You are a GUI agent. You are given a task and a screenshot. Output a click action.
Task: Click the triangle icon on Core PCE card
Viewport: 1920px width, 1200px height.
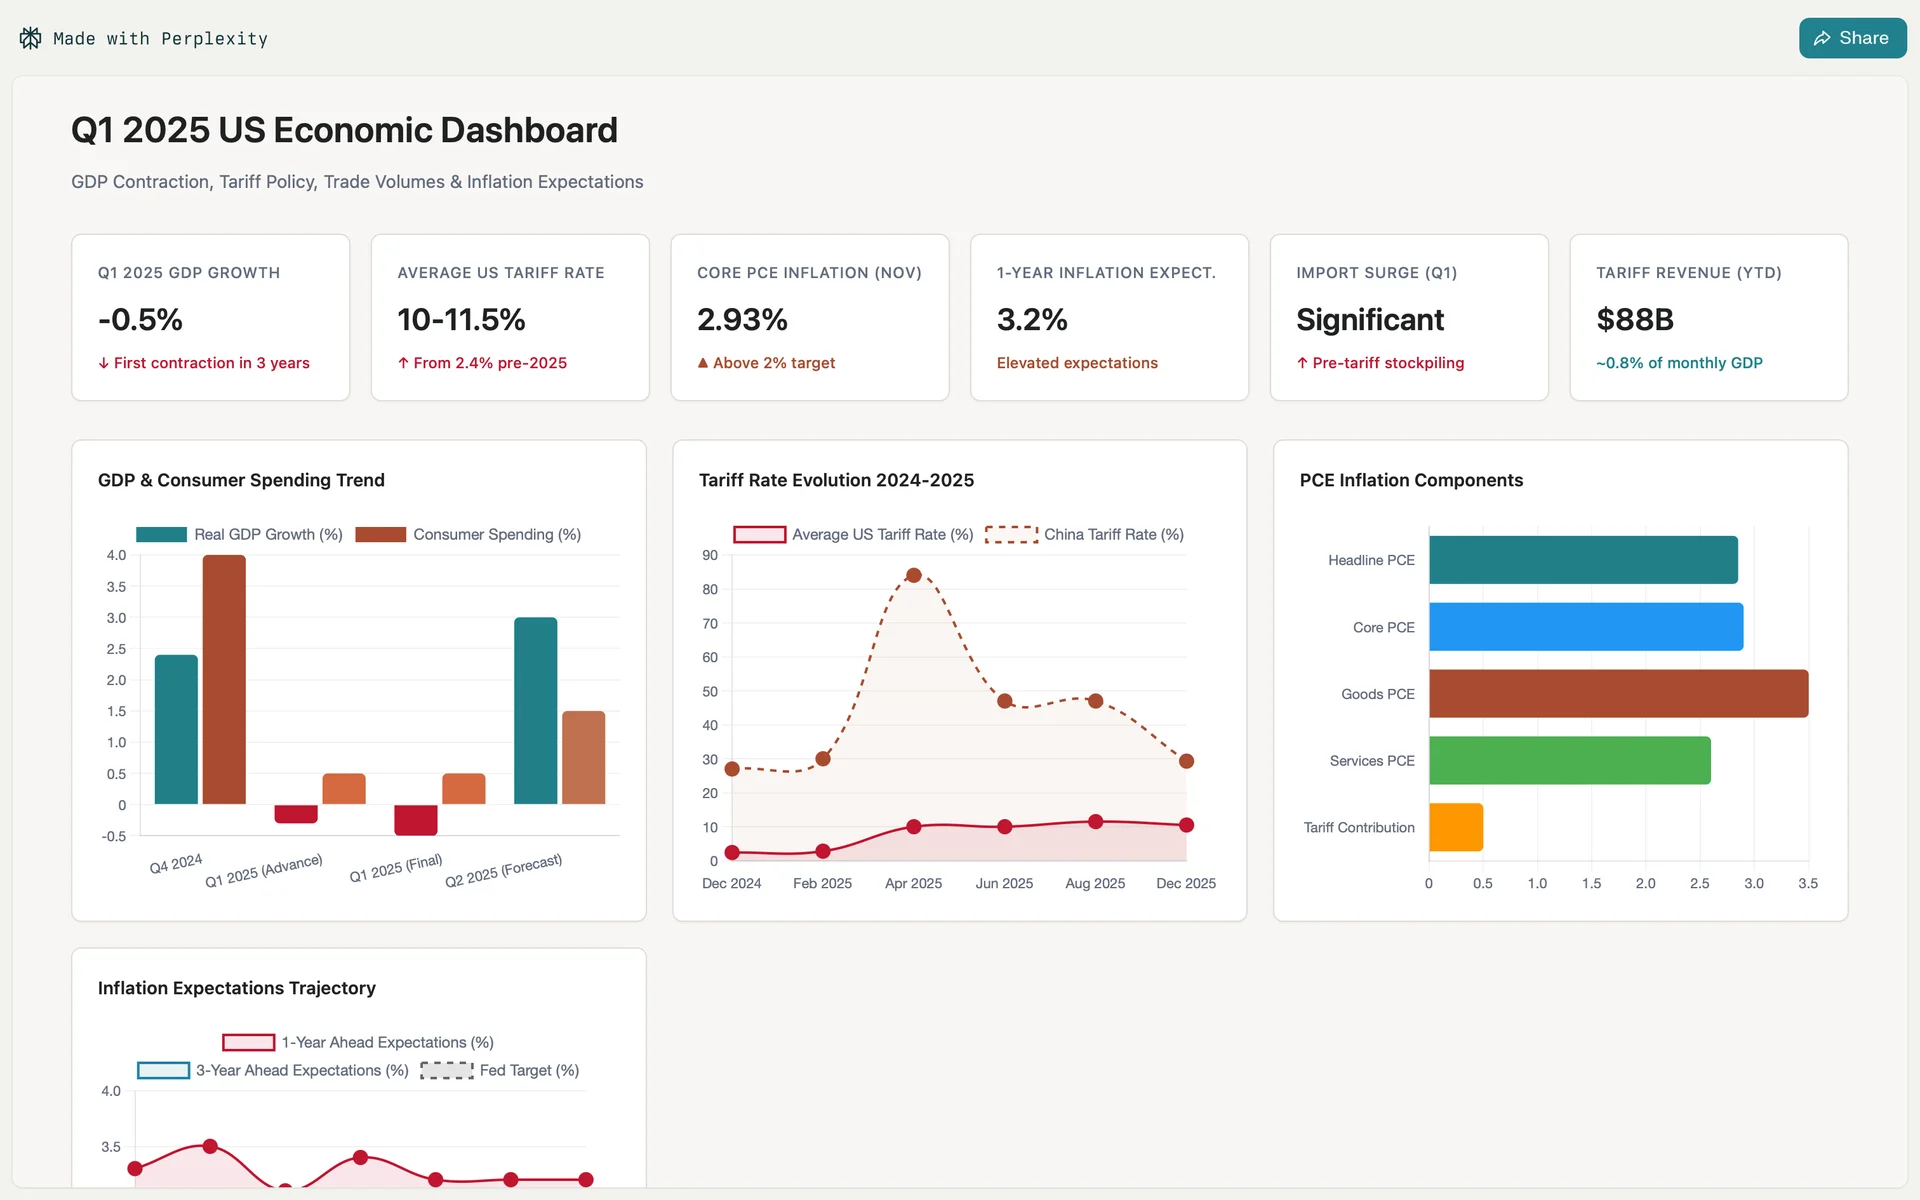pyautogui.click(x=703, y=363)
